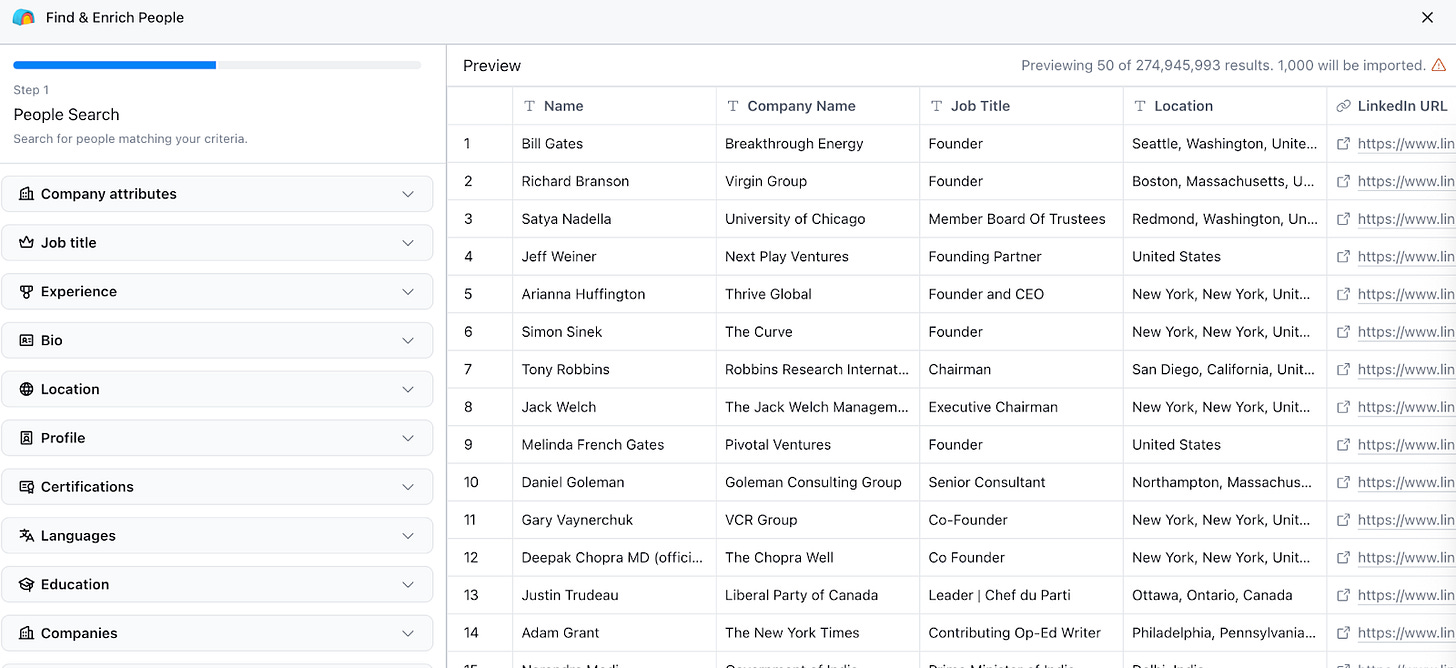The width and height of the screenshot is (1456, 668).
Task: Click the Bio card icon
Action: 26,340
